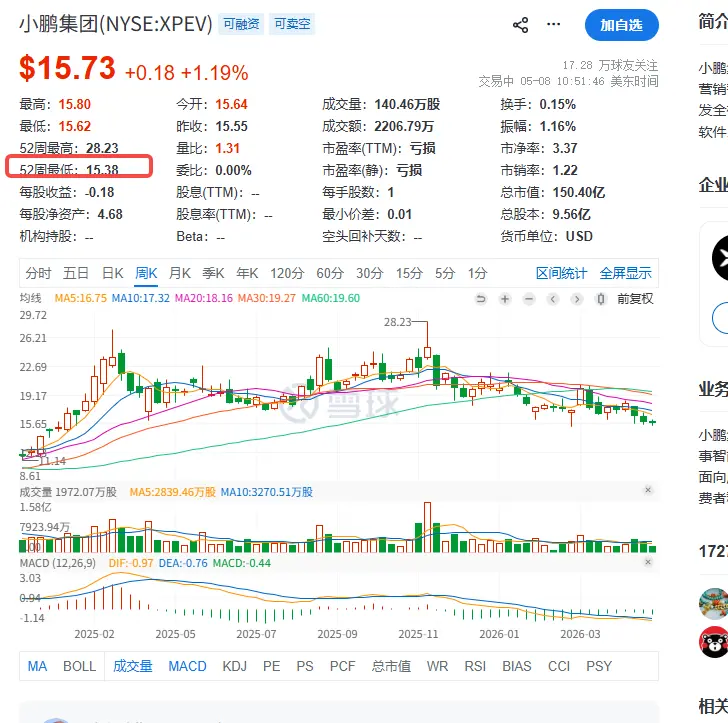Select the 120分 interval tab

coord(287,273)
